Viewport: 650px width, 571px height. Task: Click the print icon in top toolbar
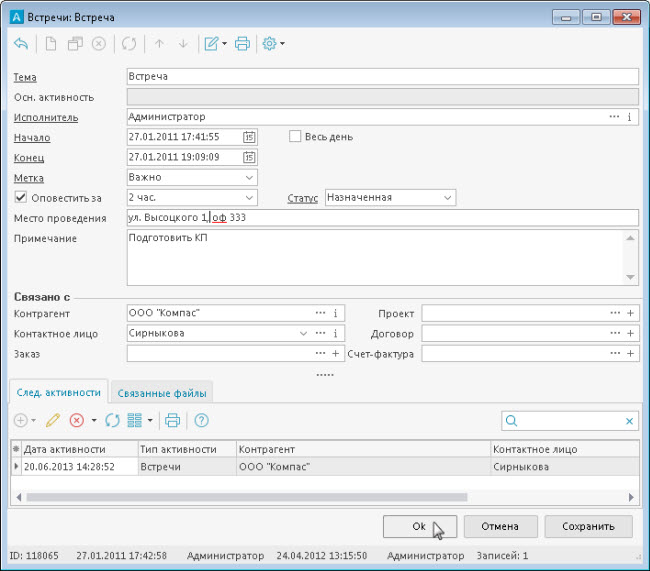(242, 44)
